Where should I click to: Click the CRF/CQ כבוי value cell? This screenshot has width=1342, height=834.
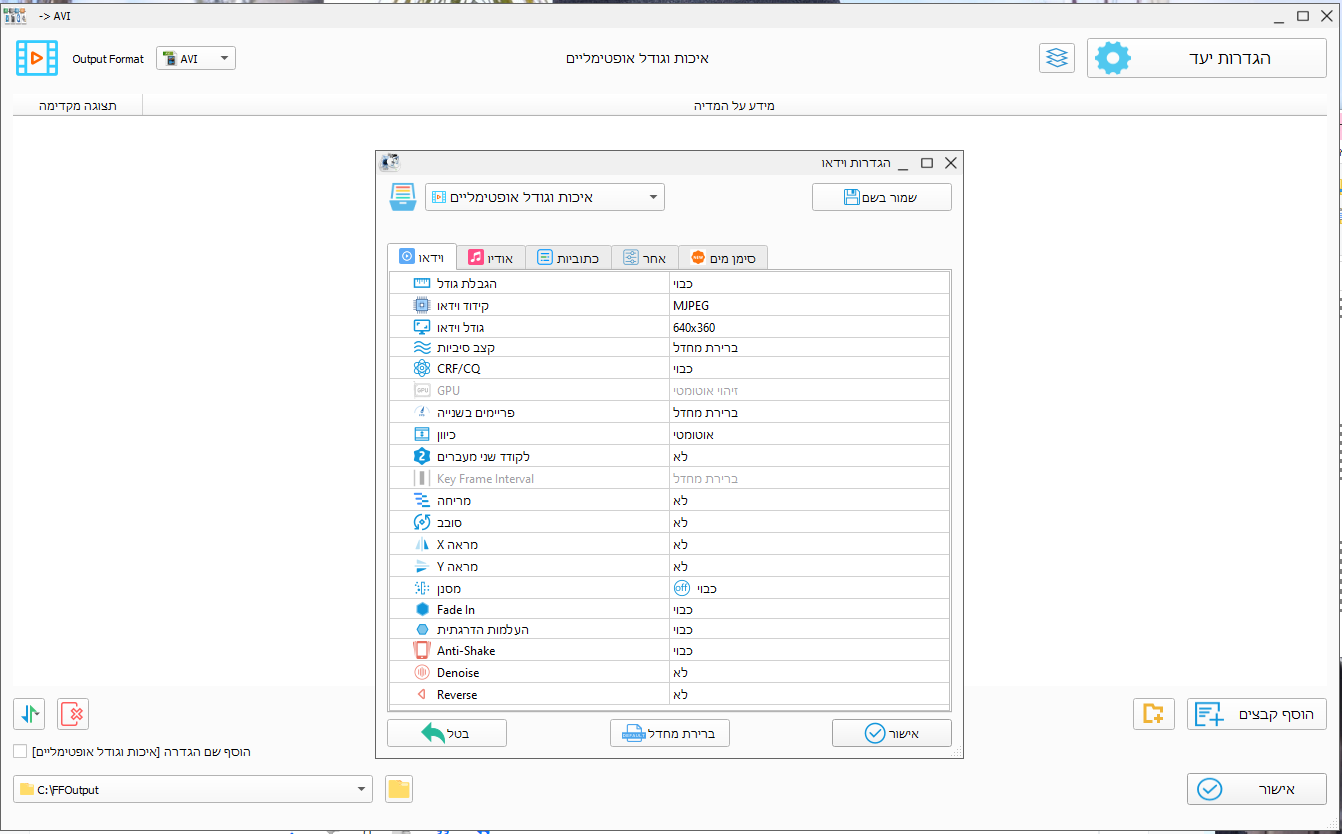coord(810,369)
